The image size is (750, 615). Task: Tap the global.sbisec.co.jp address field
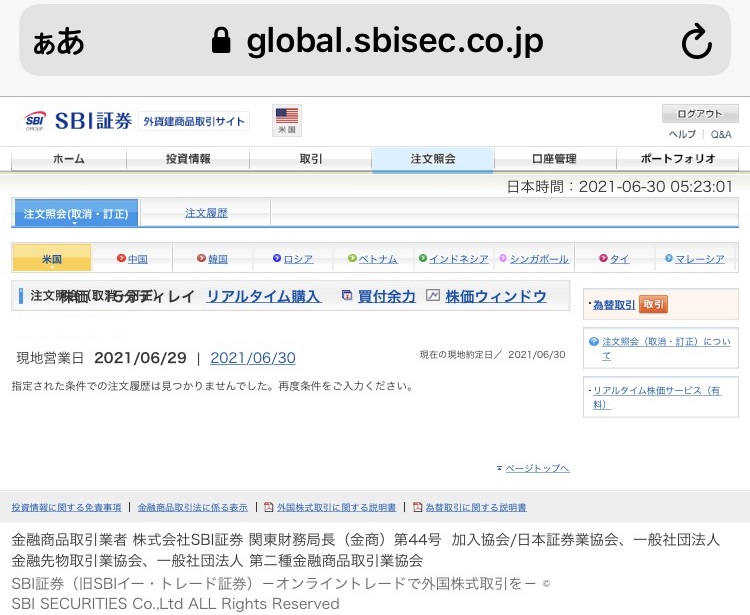(x=375, y=40)
